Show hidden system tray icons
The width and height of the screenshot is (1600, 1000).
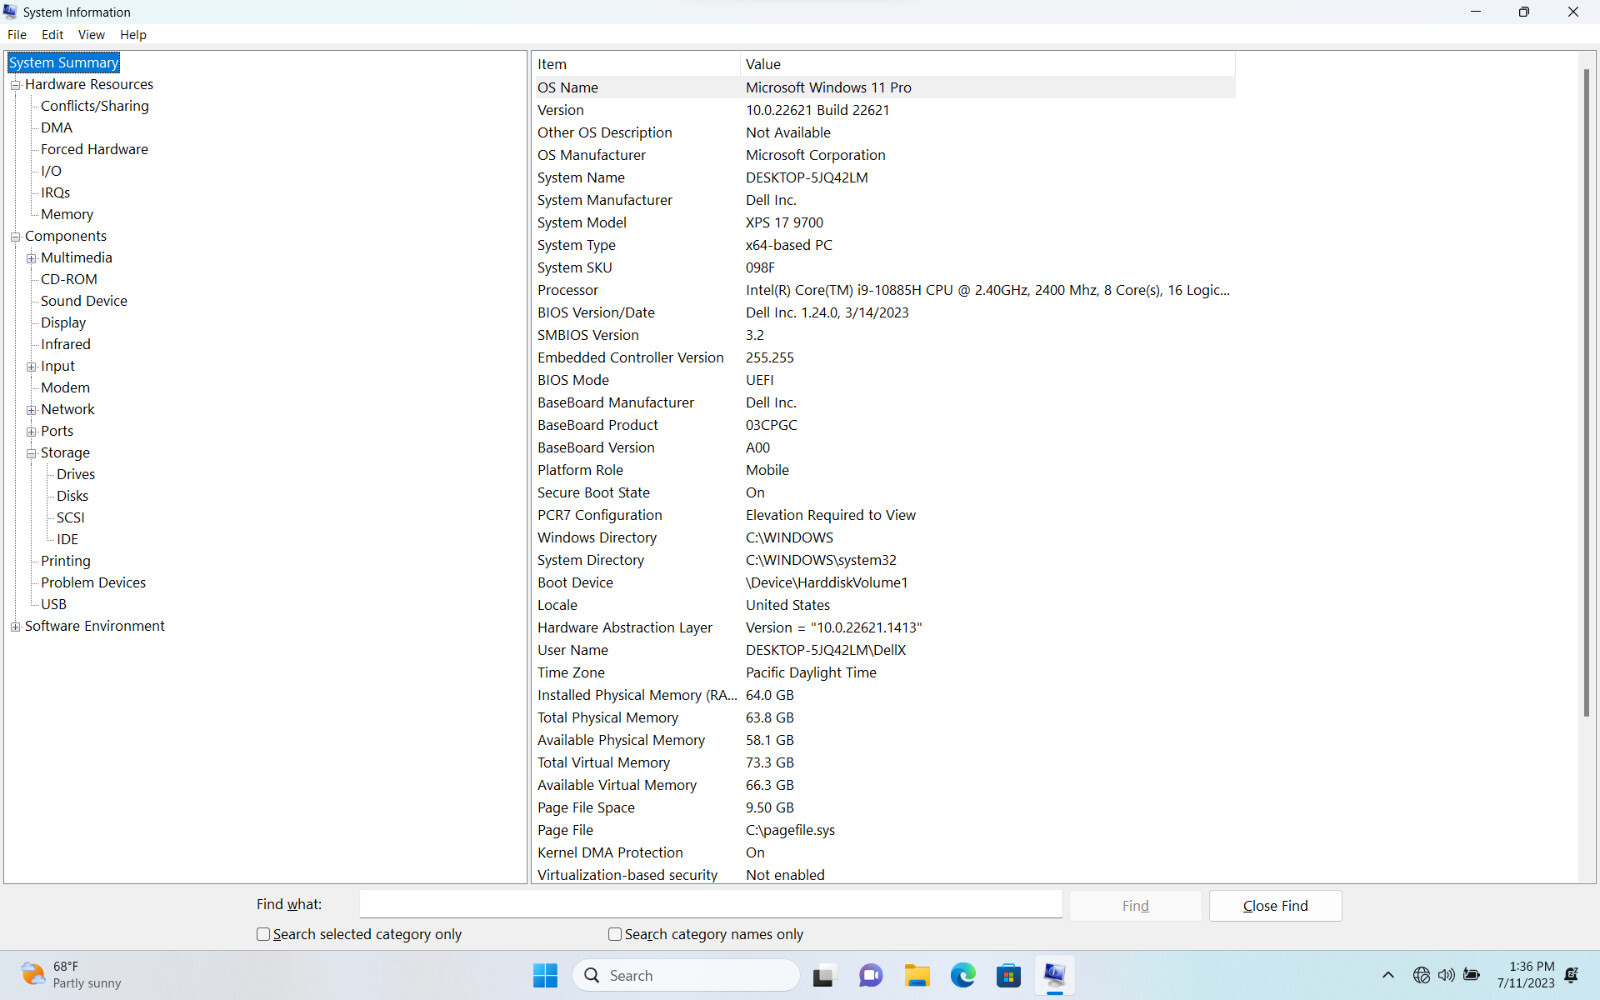click(x=1388, y=975)
